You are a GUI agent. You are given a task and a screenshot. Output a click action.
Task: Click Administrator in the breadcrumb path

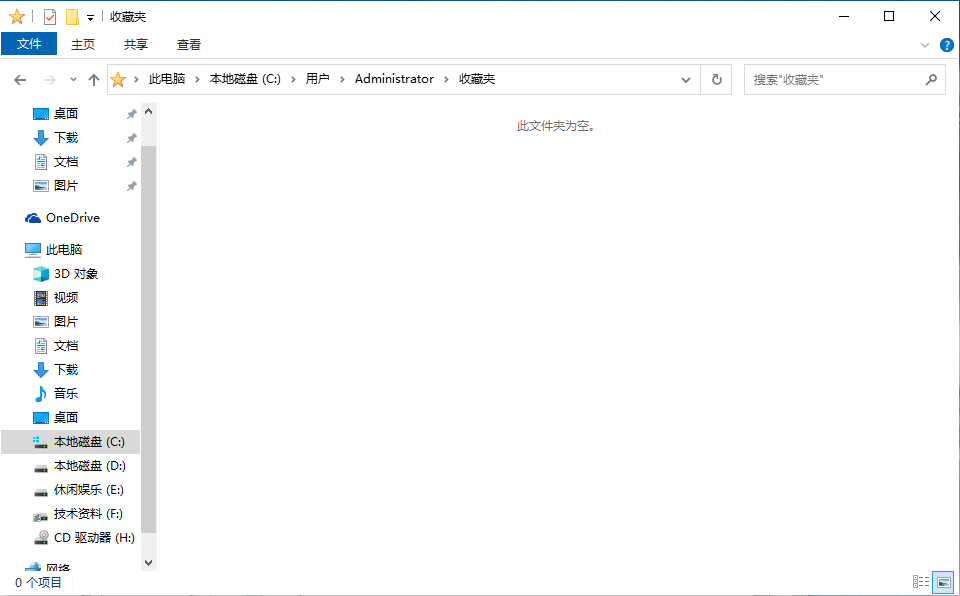[x=394, y=79]
